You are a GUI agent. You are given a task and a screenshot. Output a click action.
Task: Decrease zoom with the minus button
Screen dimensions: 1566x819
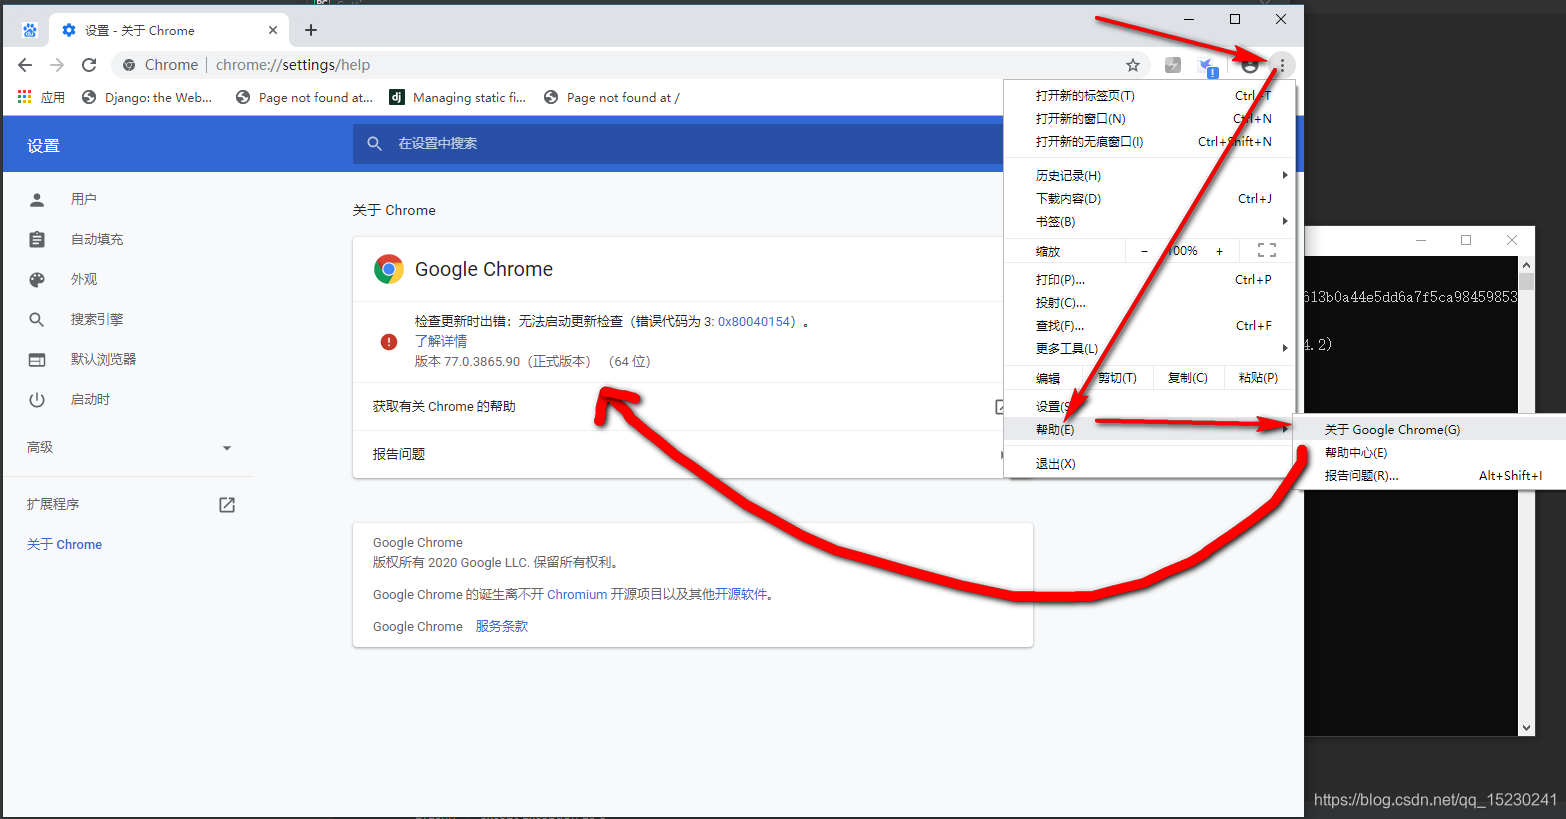point(1145,251)
